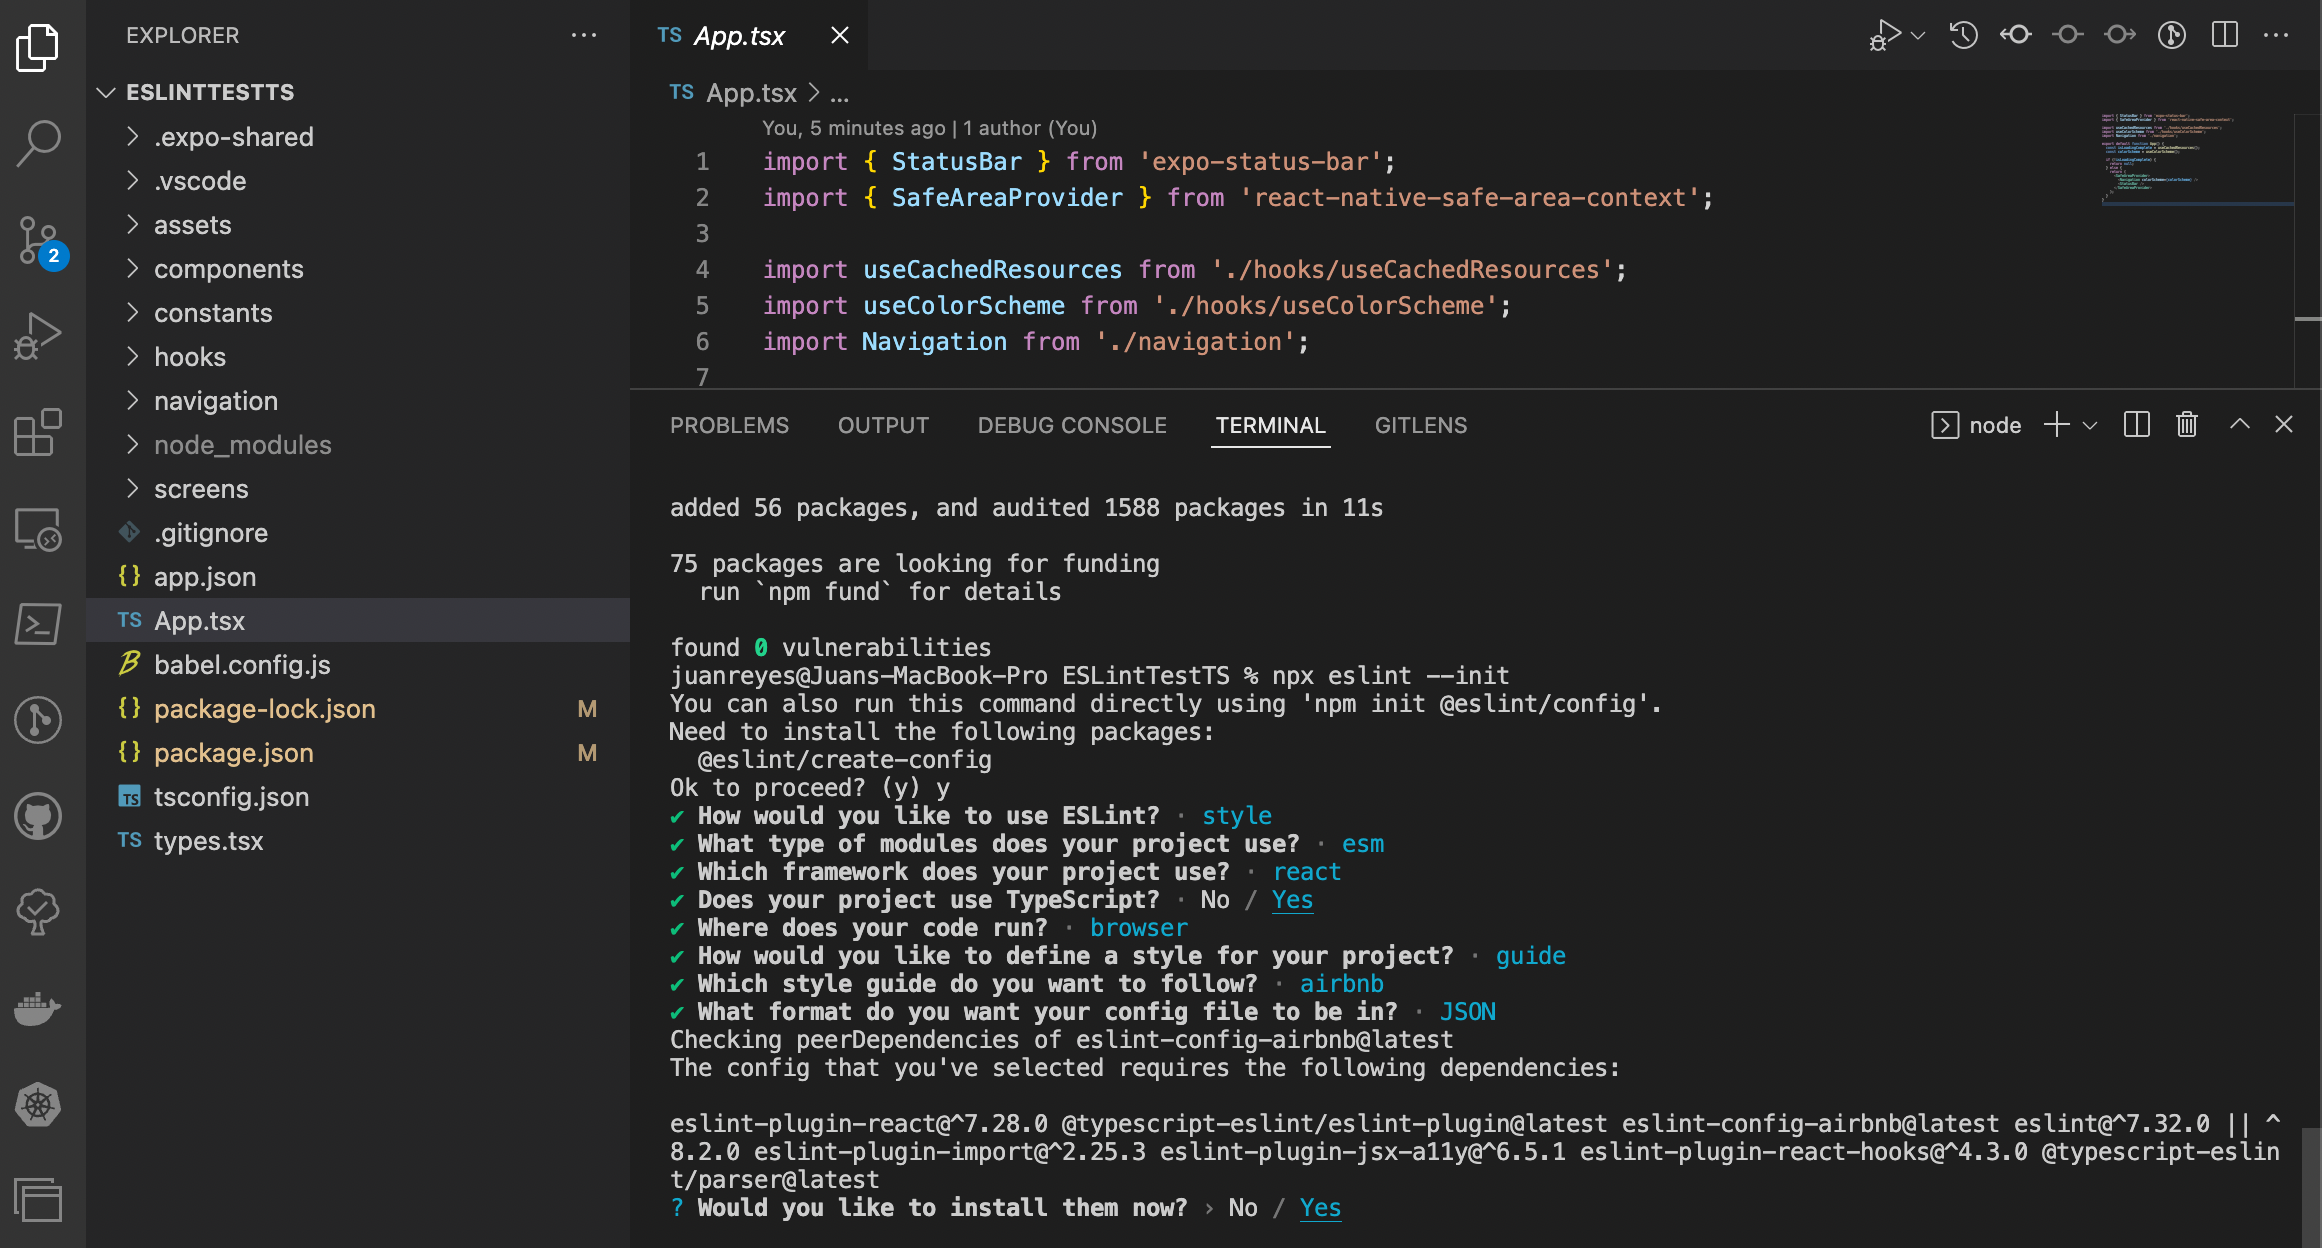Open the Explorer view in activity bar
2322x1248 pixels.
coord(38,47)
